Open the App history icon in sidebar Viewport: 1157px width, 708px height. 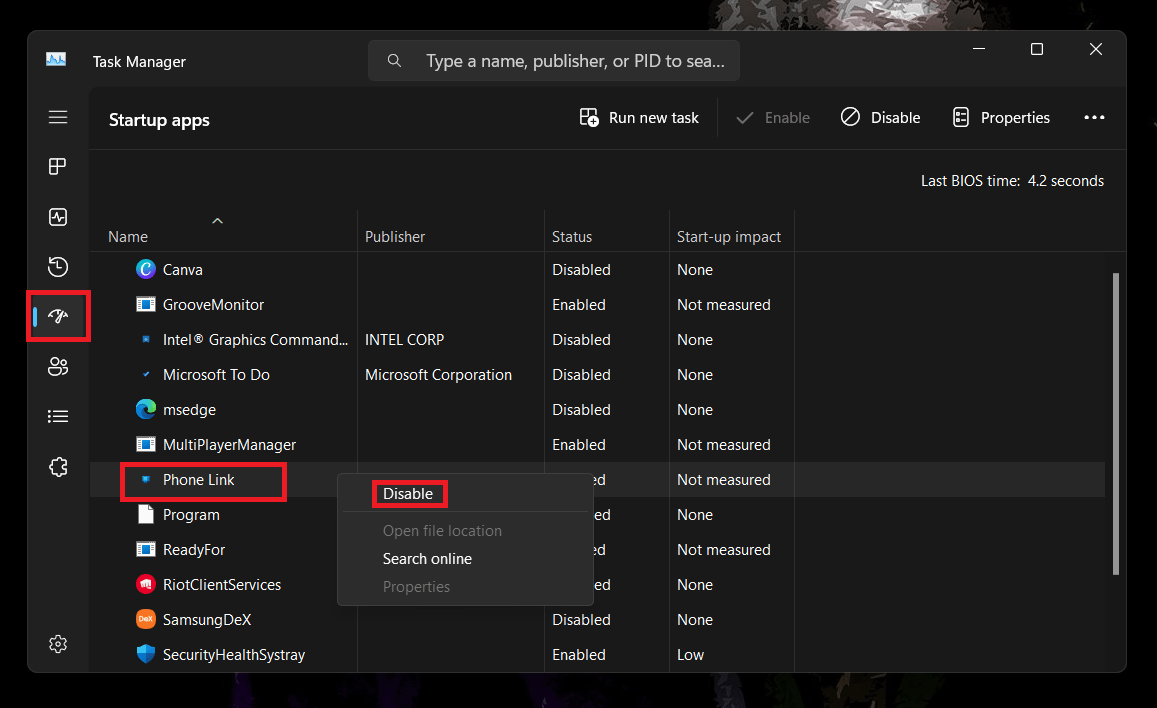[x=58, y=266]
